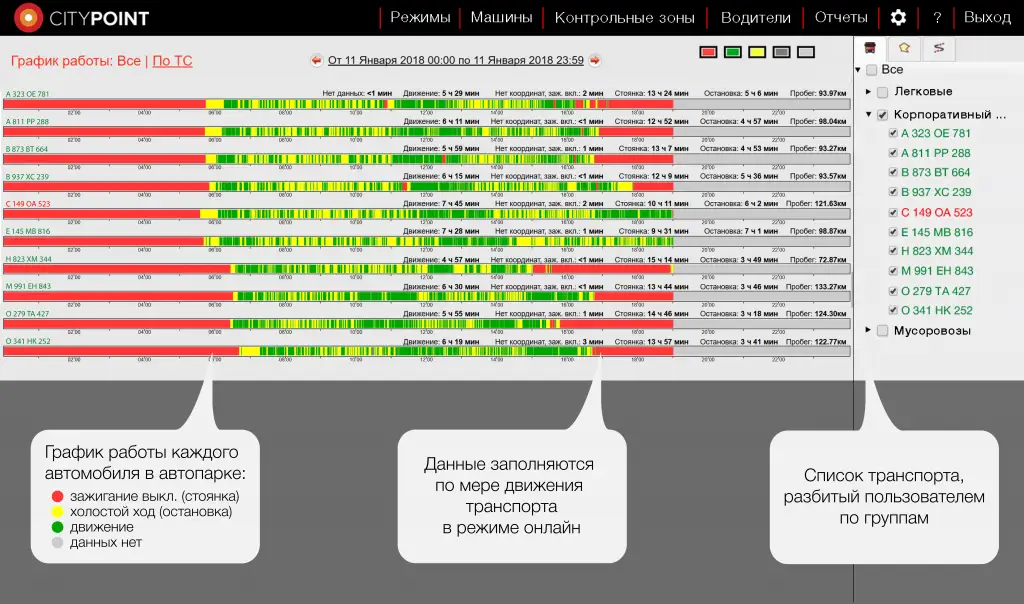Open the routes tab with S-curve icon
Image resolution: width=1024 pixels, height=604 pixels.
click(x=937, y=47)
